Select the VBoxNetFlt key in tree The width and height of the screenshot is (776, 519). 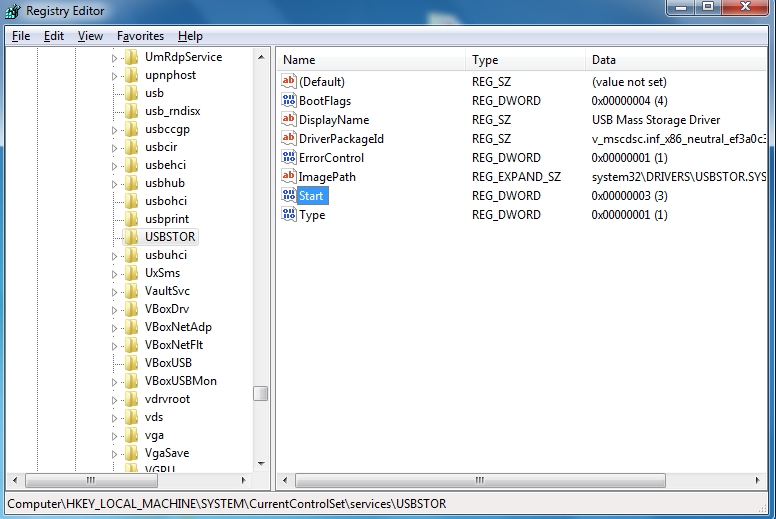tap(174, 345)
